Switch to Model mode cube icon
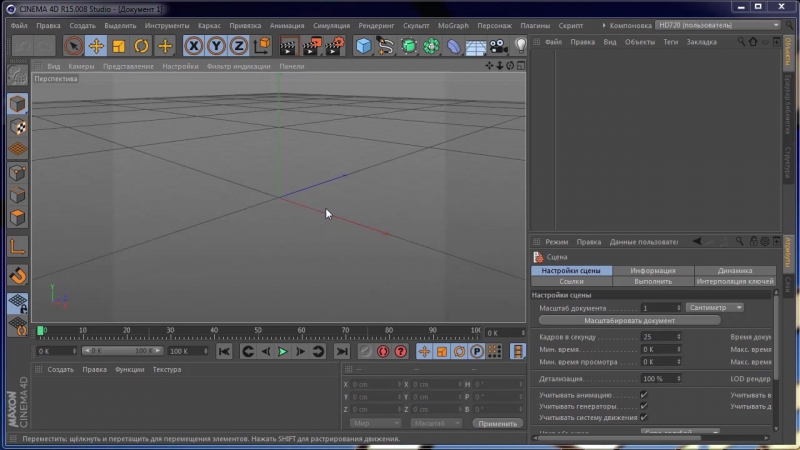Viewport: 800px width, 450px height. tap(17, 104)
